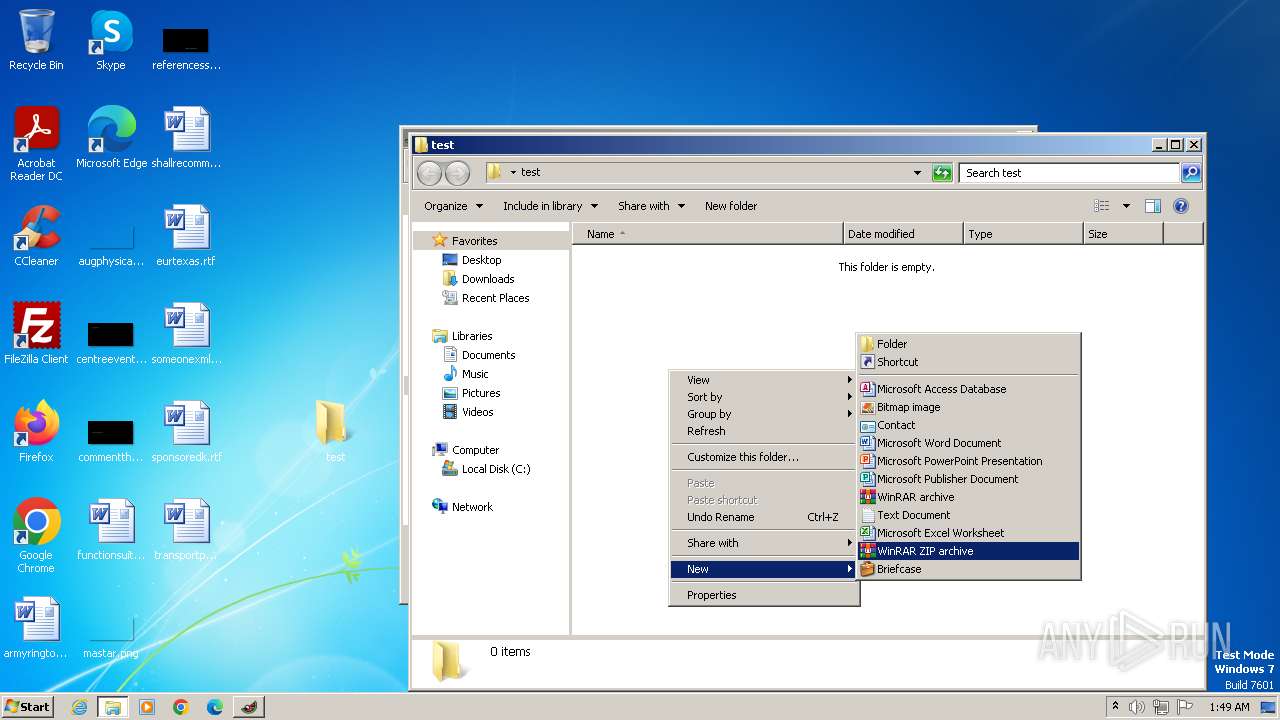Open the Recycle Bin desktop icon

tap(36, 40)
